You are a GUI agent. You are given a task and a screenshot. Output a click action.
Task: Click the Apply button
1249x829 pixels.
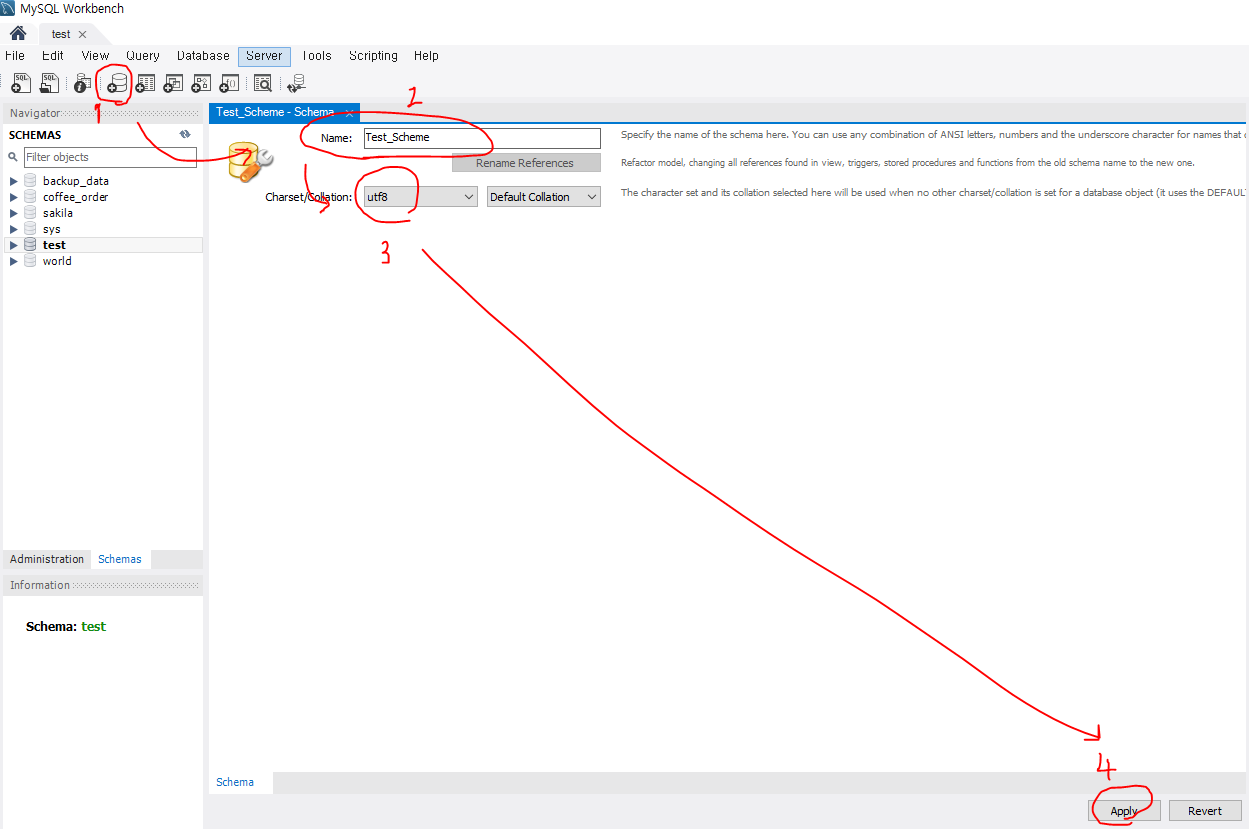pos(1124,811)
